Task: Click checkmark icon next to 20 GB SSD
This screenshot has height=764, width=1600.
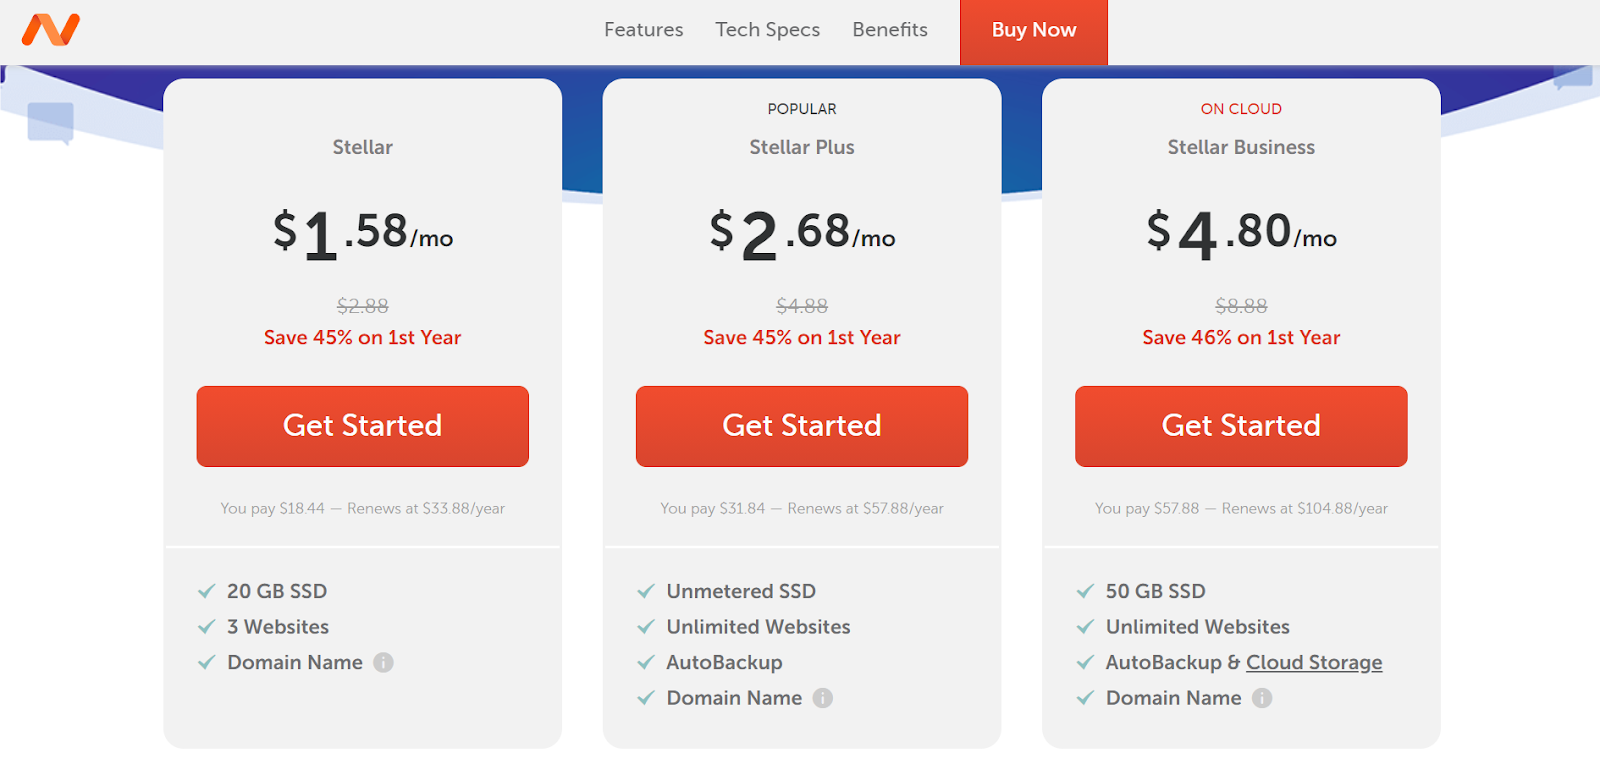Action: (207, 591)
